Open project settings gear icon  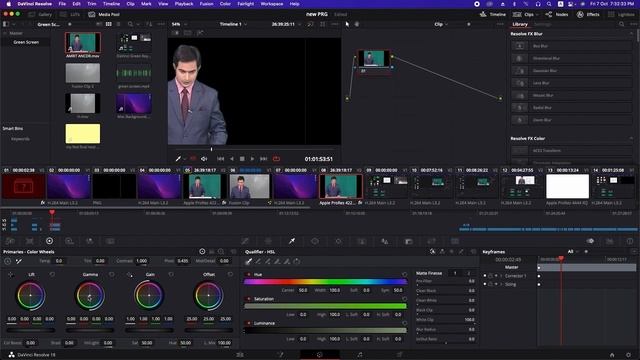pyautogui.click(x=629, y=355)
